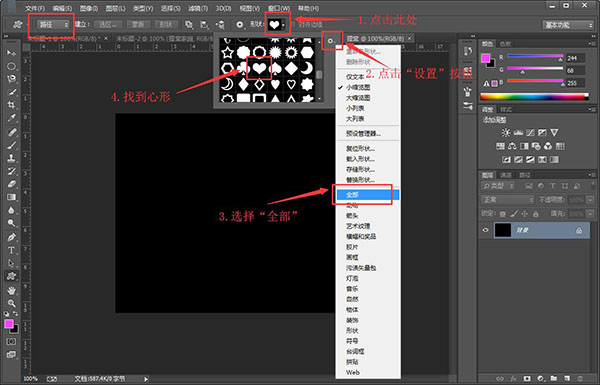
Task: Open the 文件(F) menu
Action: (x=35, y=8)
